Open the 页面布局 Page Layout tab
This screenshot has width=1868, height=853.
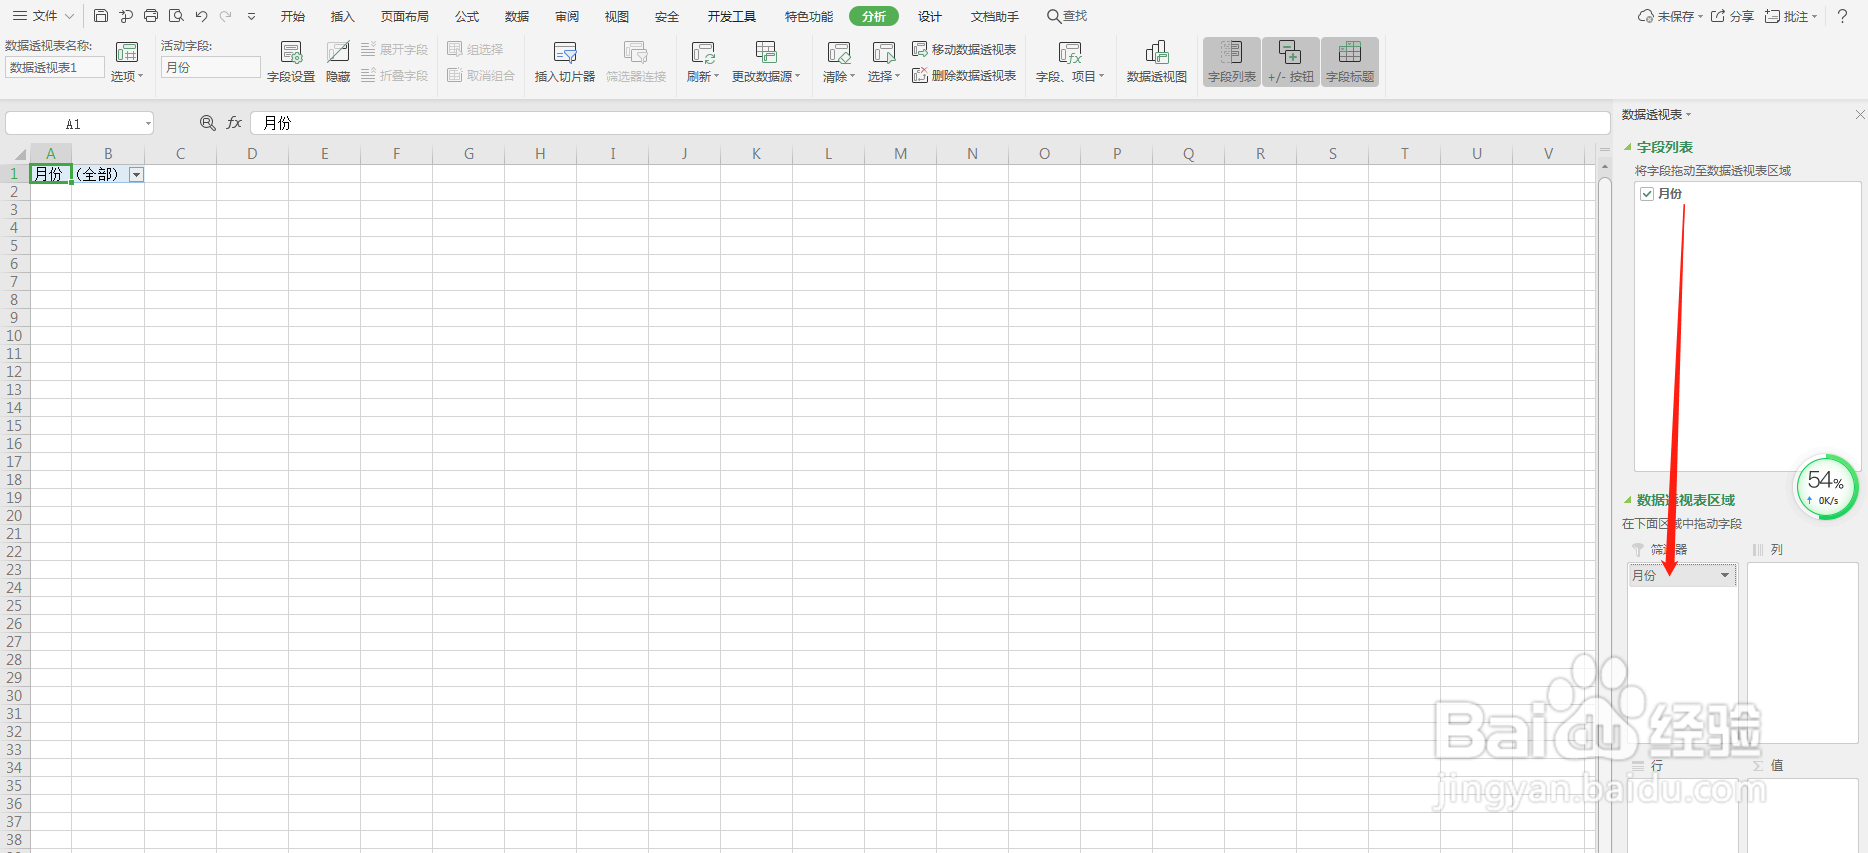(405, 16)
